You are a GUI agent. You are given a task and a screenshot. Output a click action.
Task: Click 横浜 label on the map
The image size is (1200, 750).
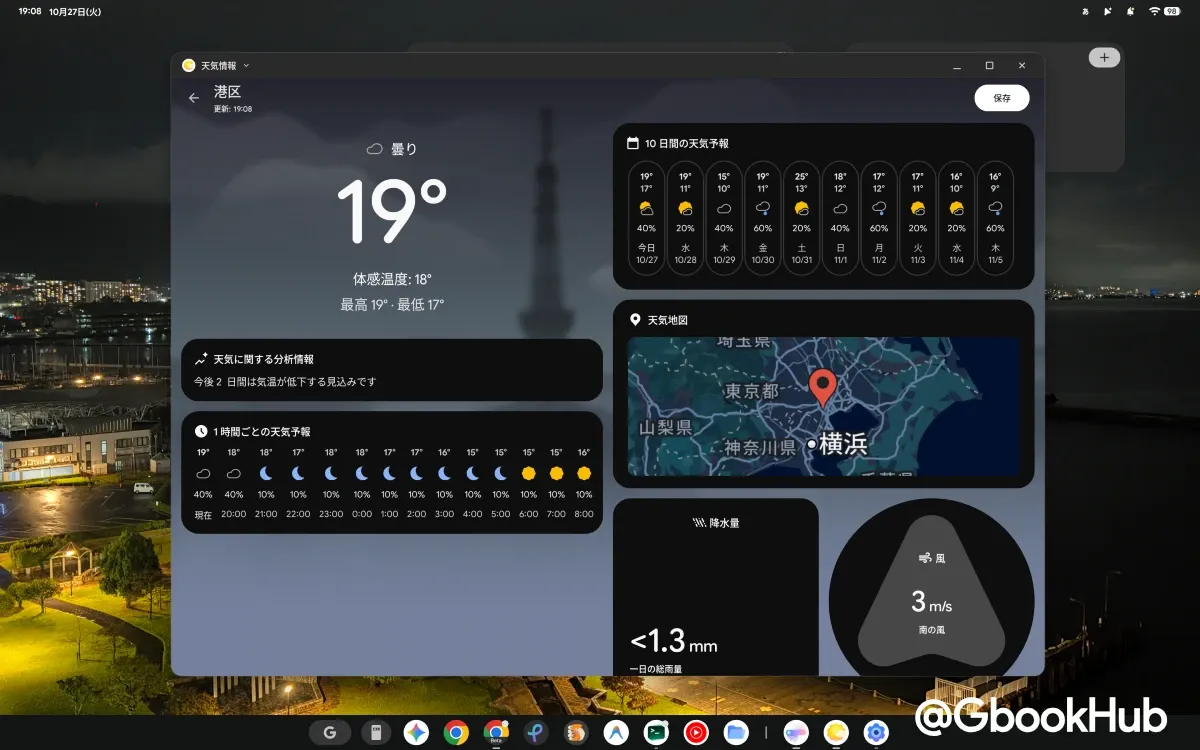(x=843, y=444)
